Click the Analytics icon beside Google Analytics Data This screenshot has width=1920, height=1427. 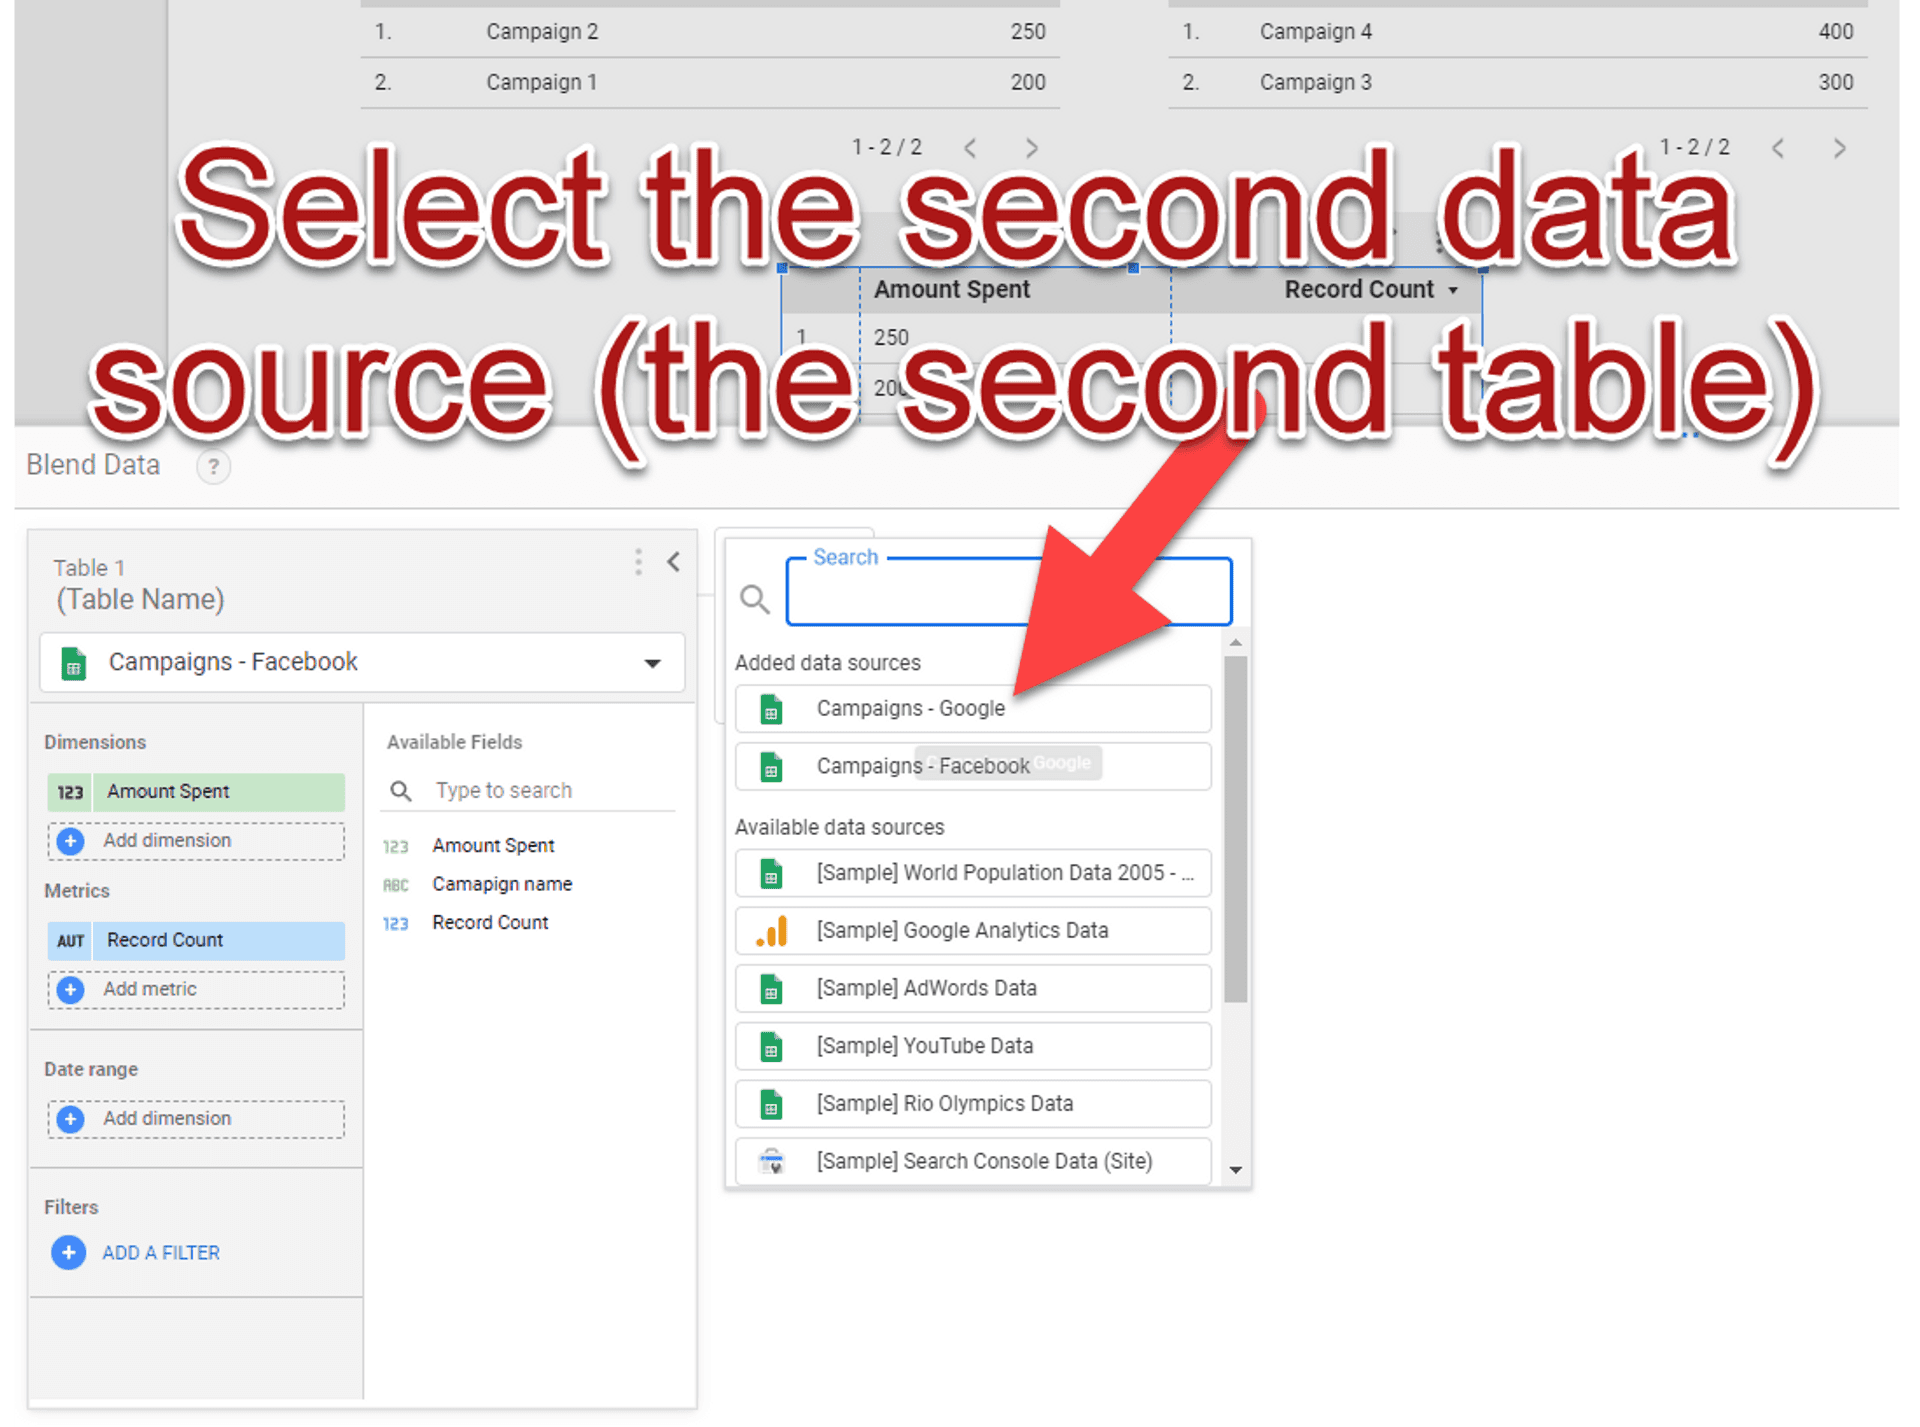(771, 932)
